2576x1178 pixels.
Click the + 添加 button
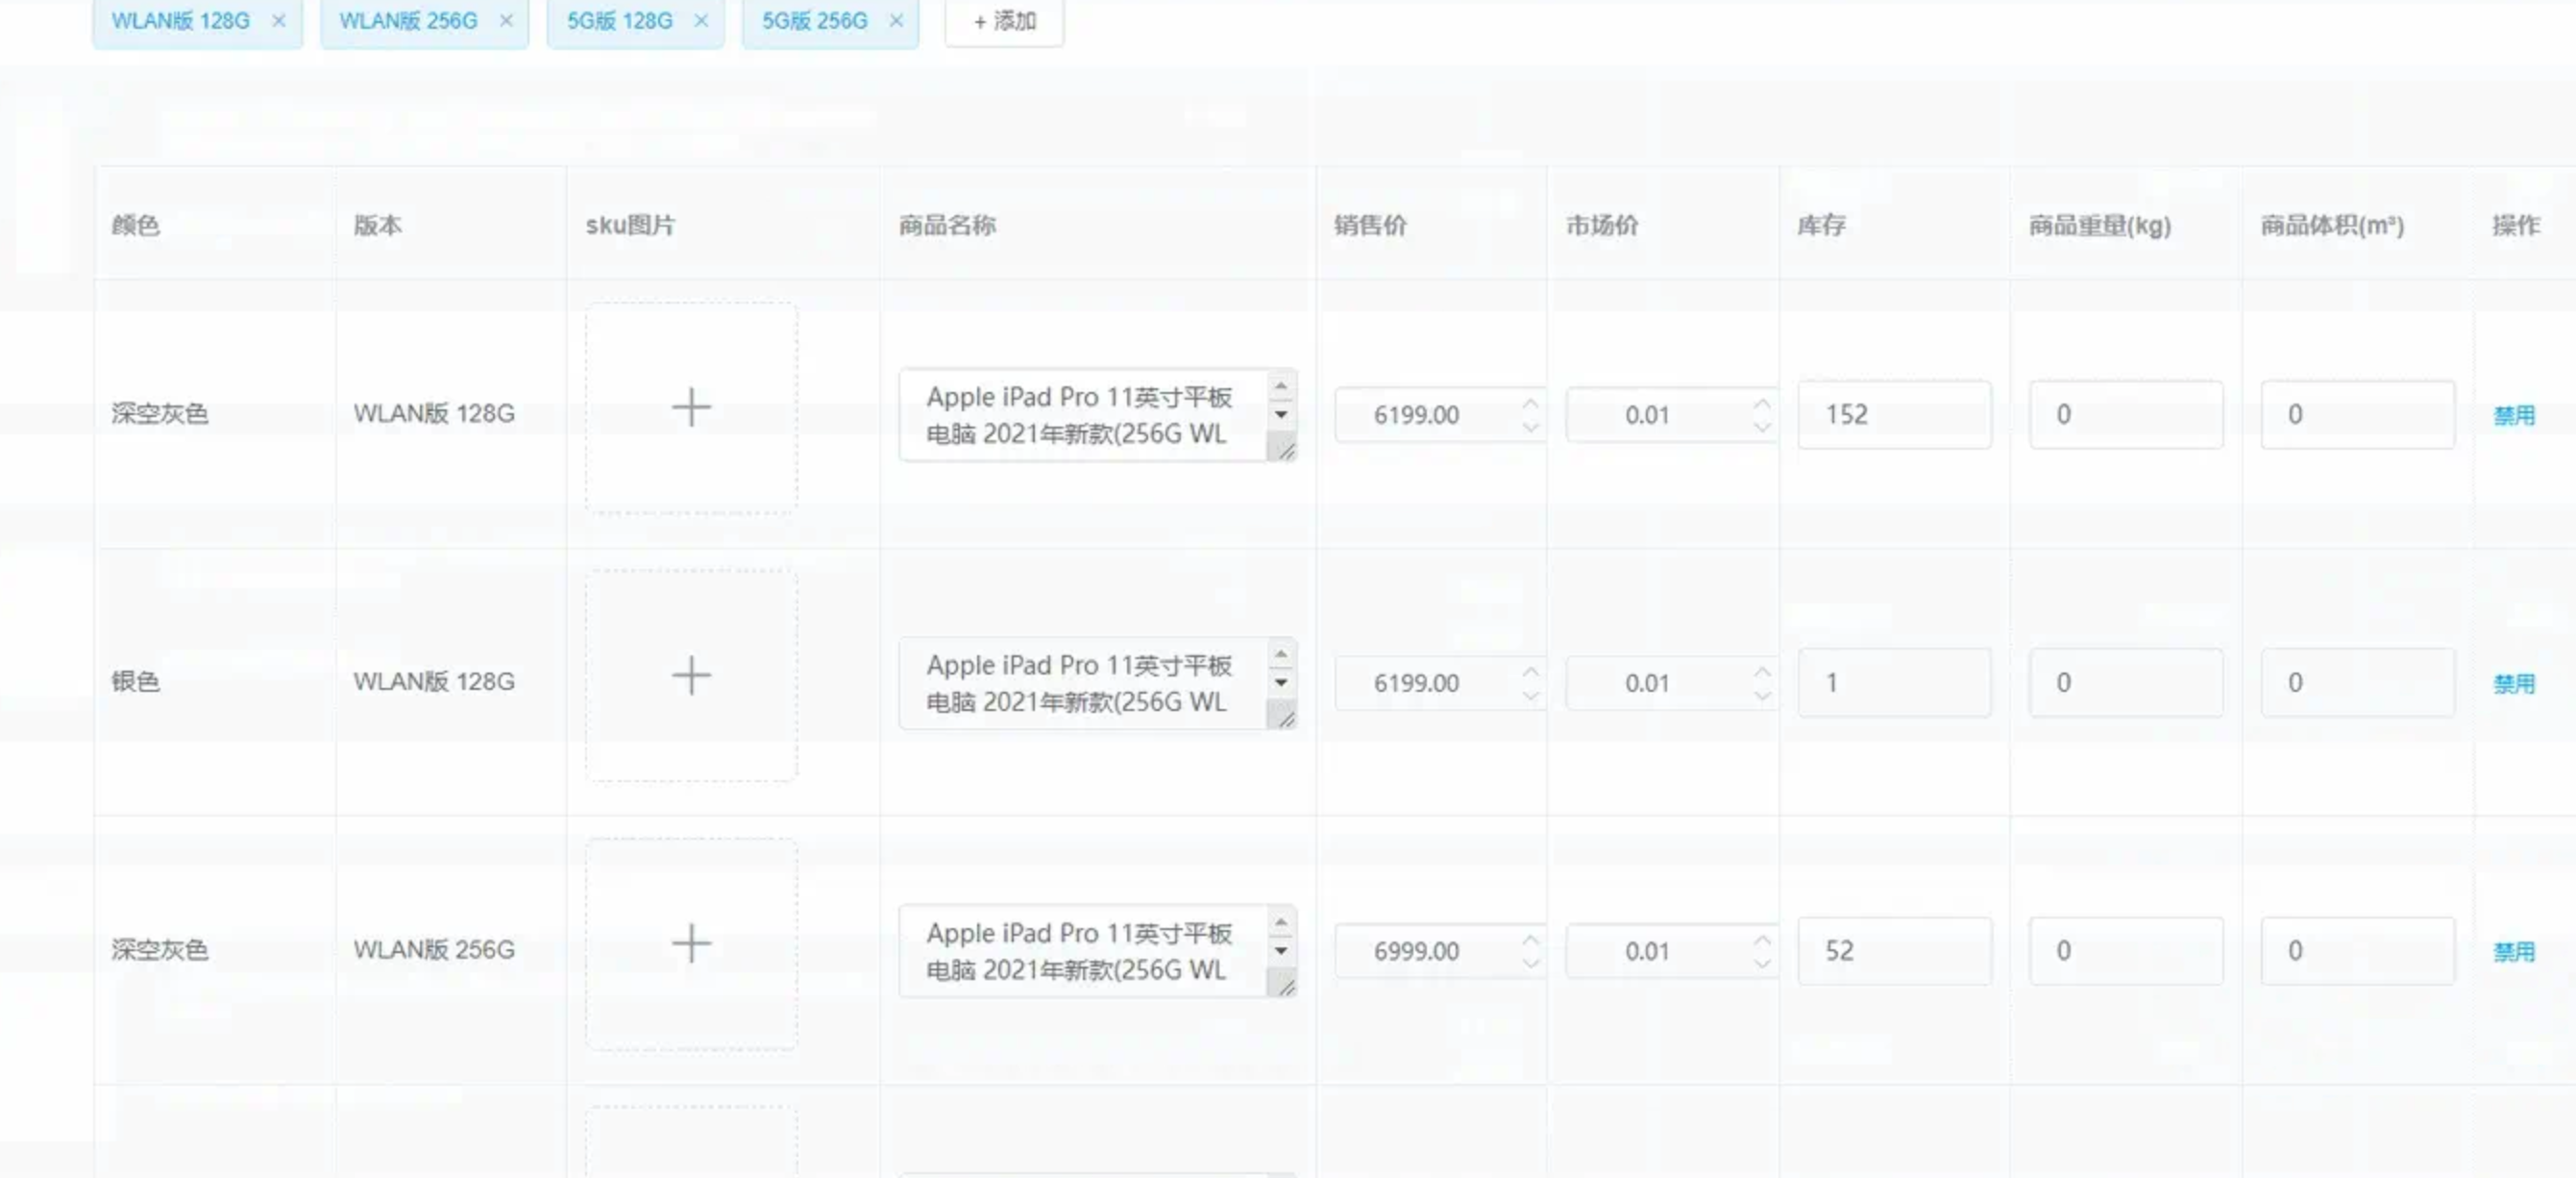coord(1004,21)
